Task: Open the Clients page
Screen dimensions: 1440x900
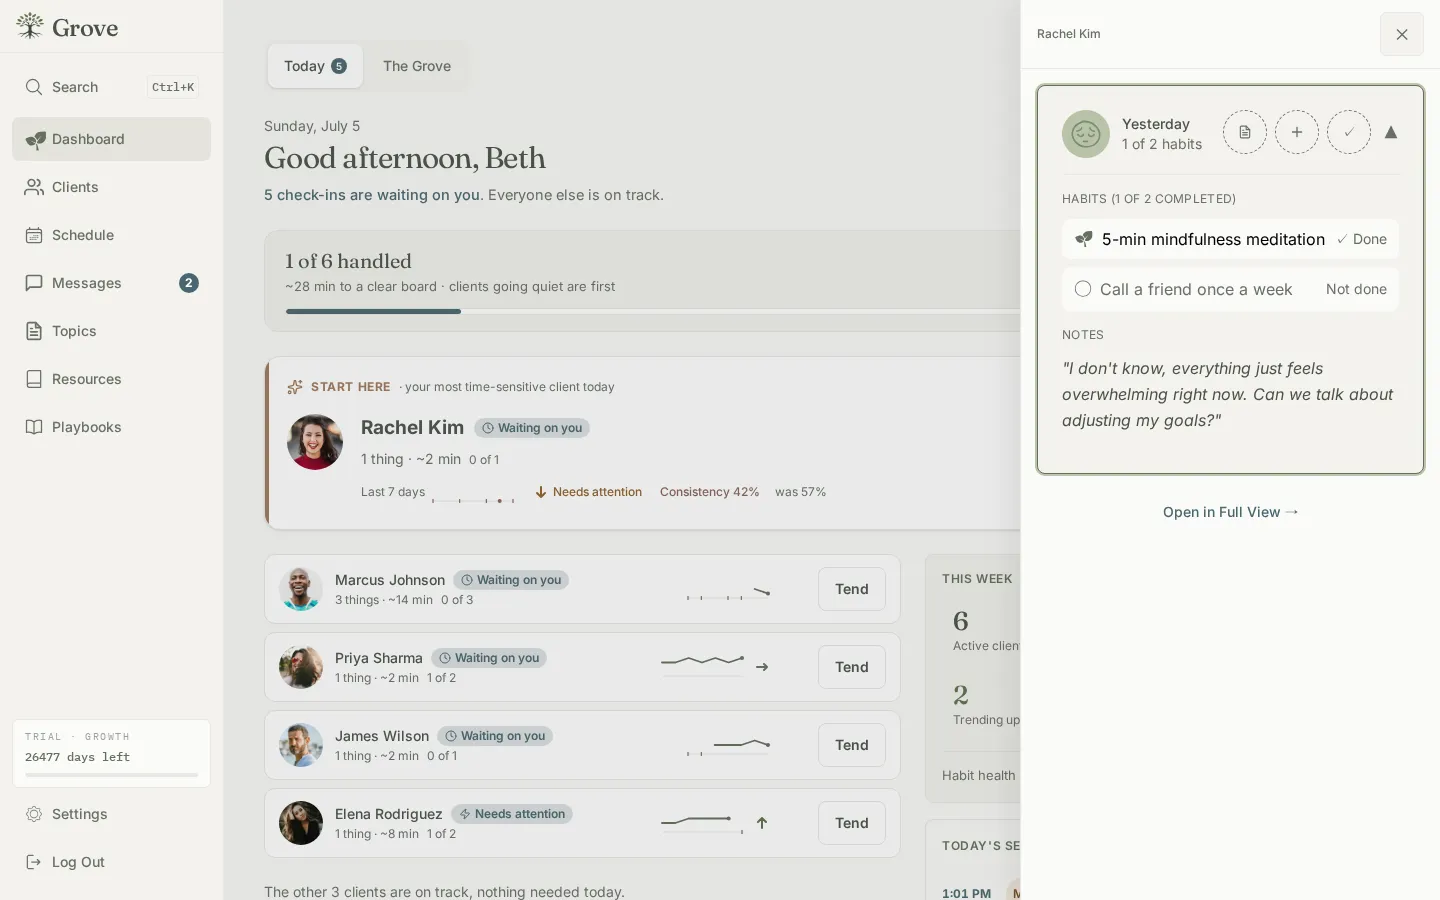Action: coord(111,187)
